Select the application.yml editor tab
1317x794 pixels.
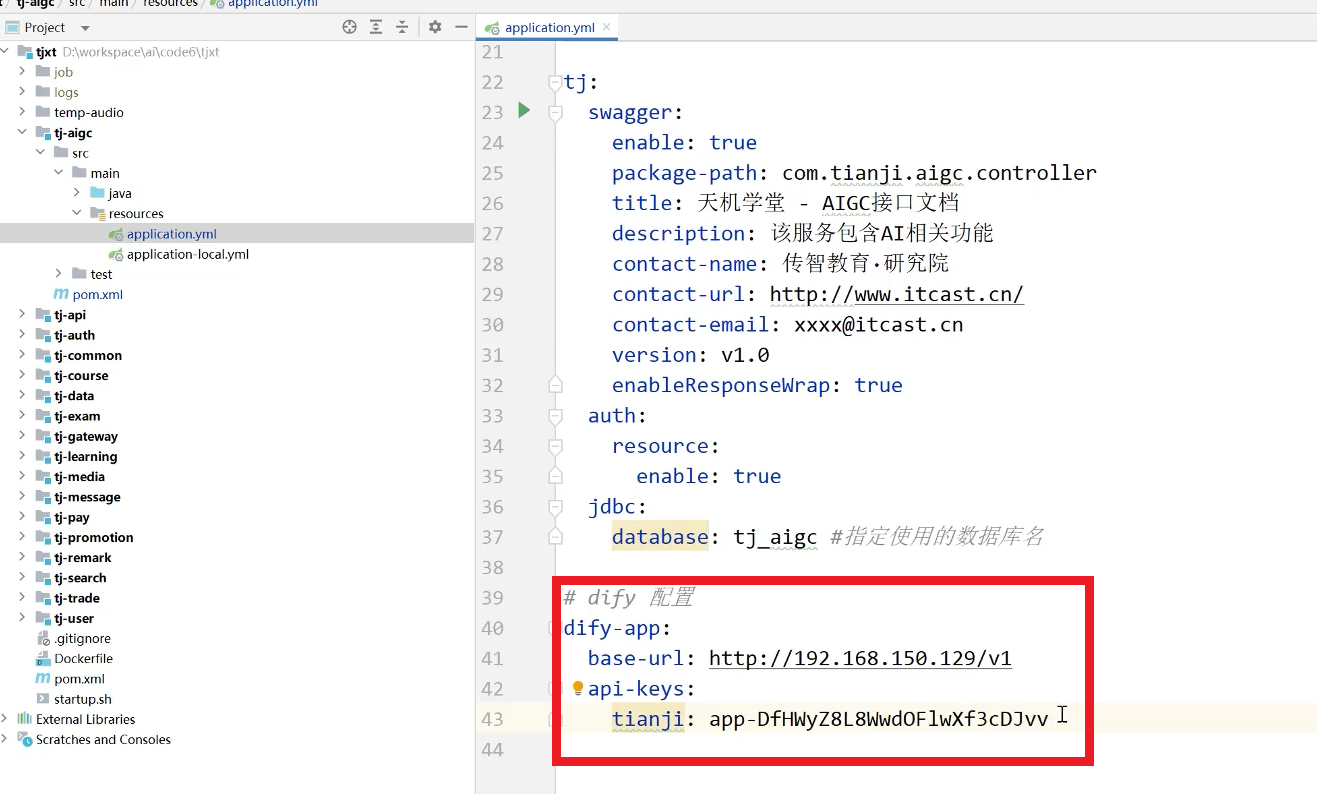pyautogui.click(x=549, y=27)
